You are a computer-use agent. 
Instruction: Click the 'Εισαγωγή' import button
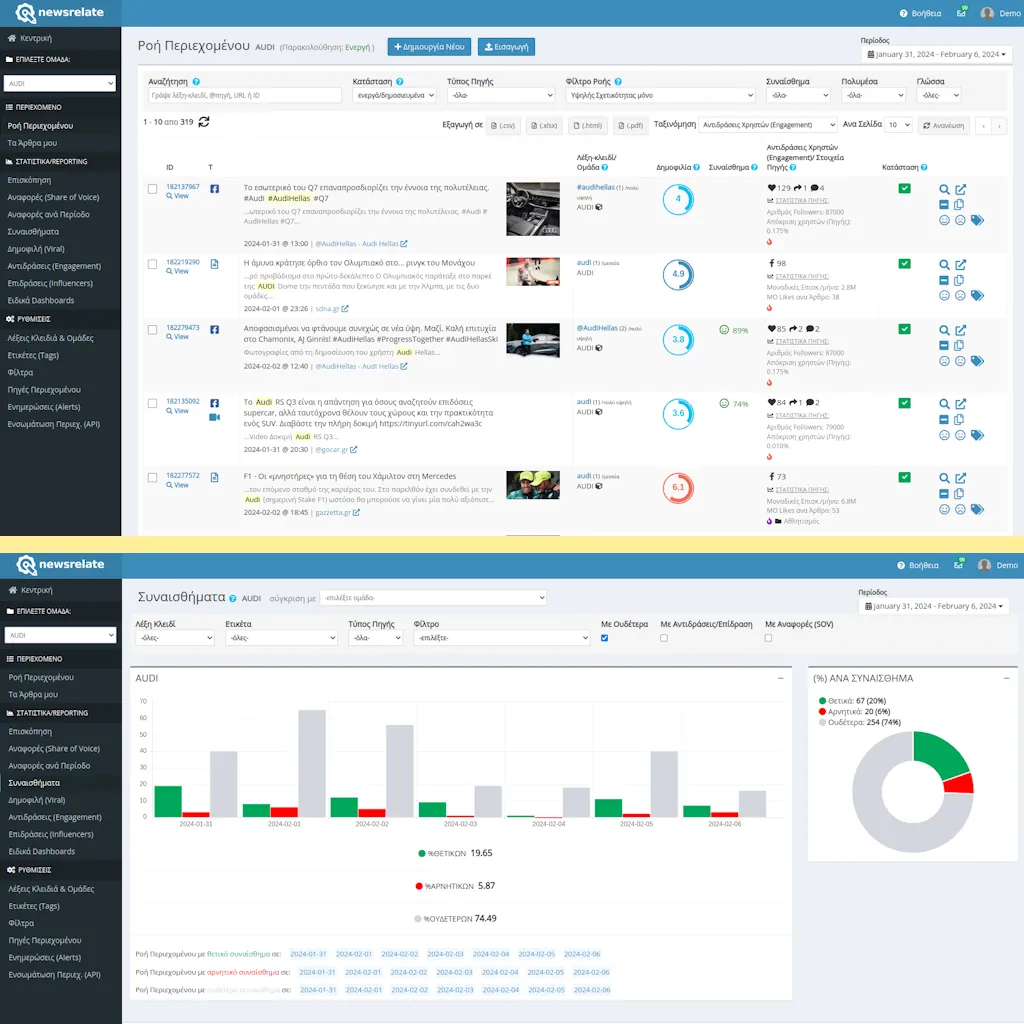coord(506,47)
